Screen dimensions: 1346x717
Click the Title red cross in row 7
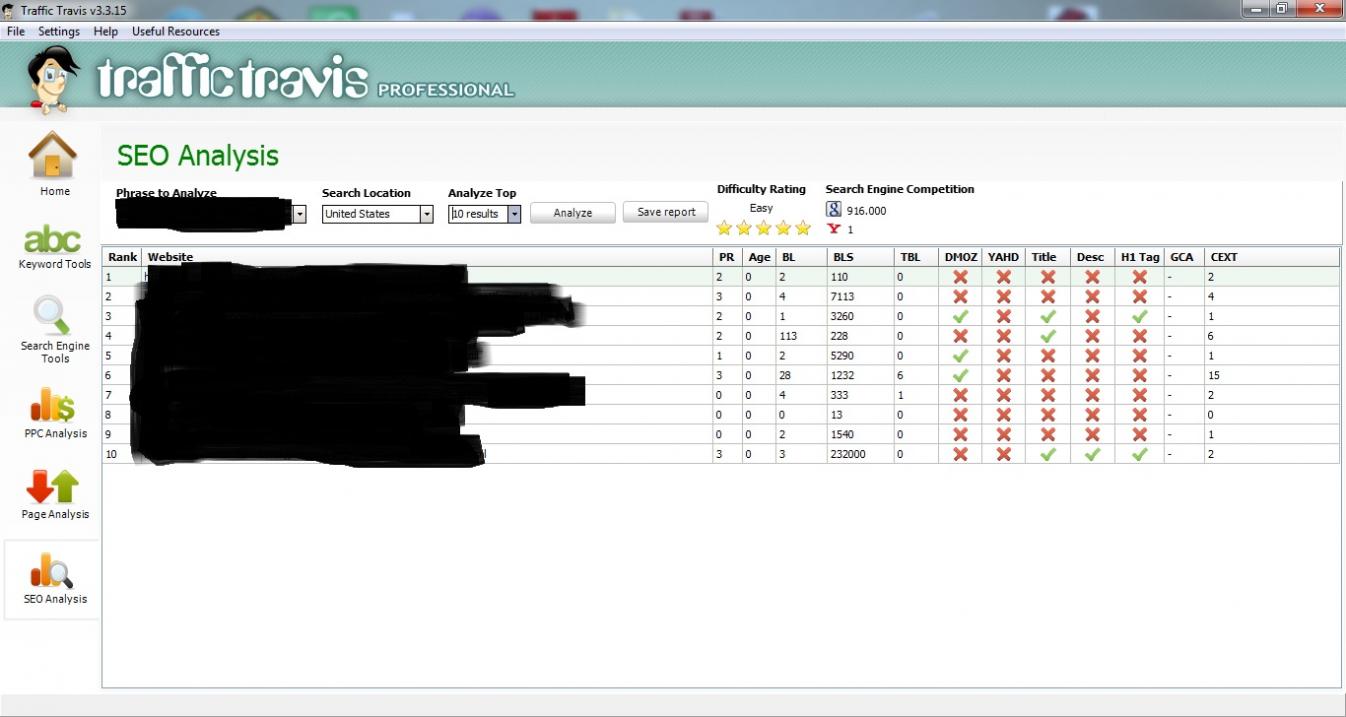(x=1047, y=395)
